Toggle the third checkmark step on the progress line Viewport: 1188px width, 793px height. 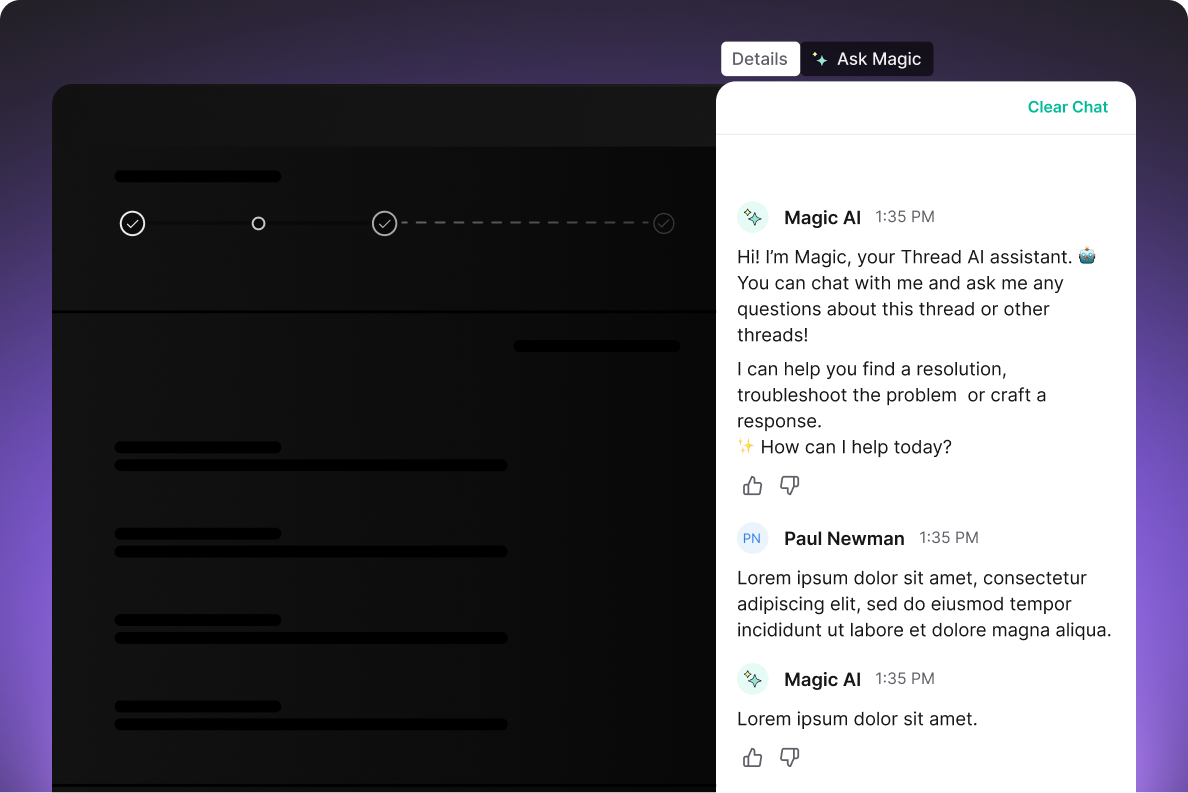384,223
